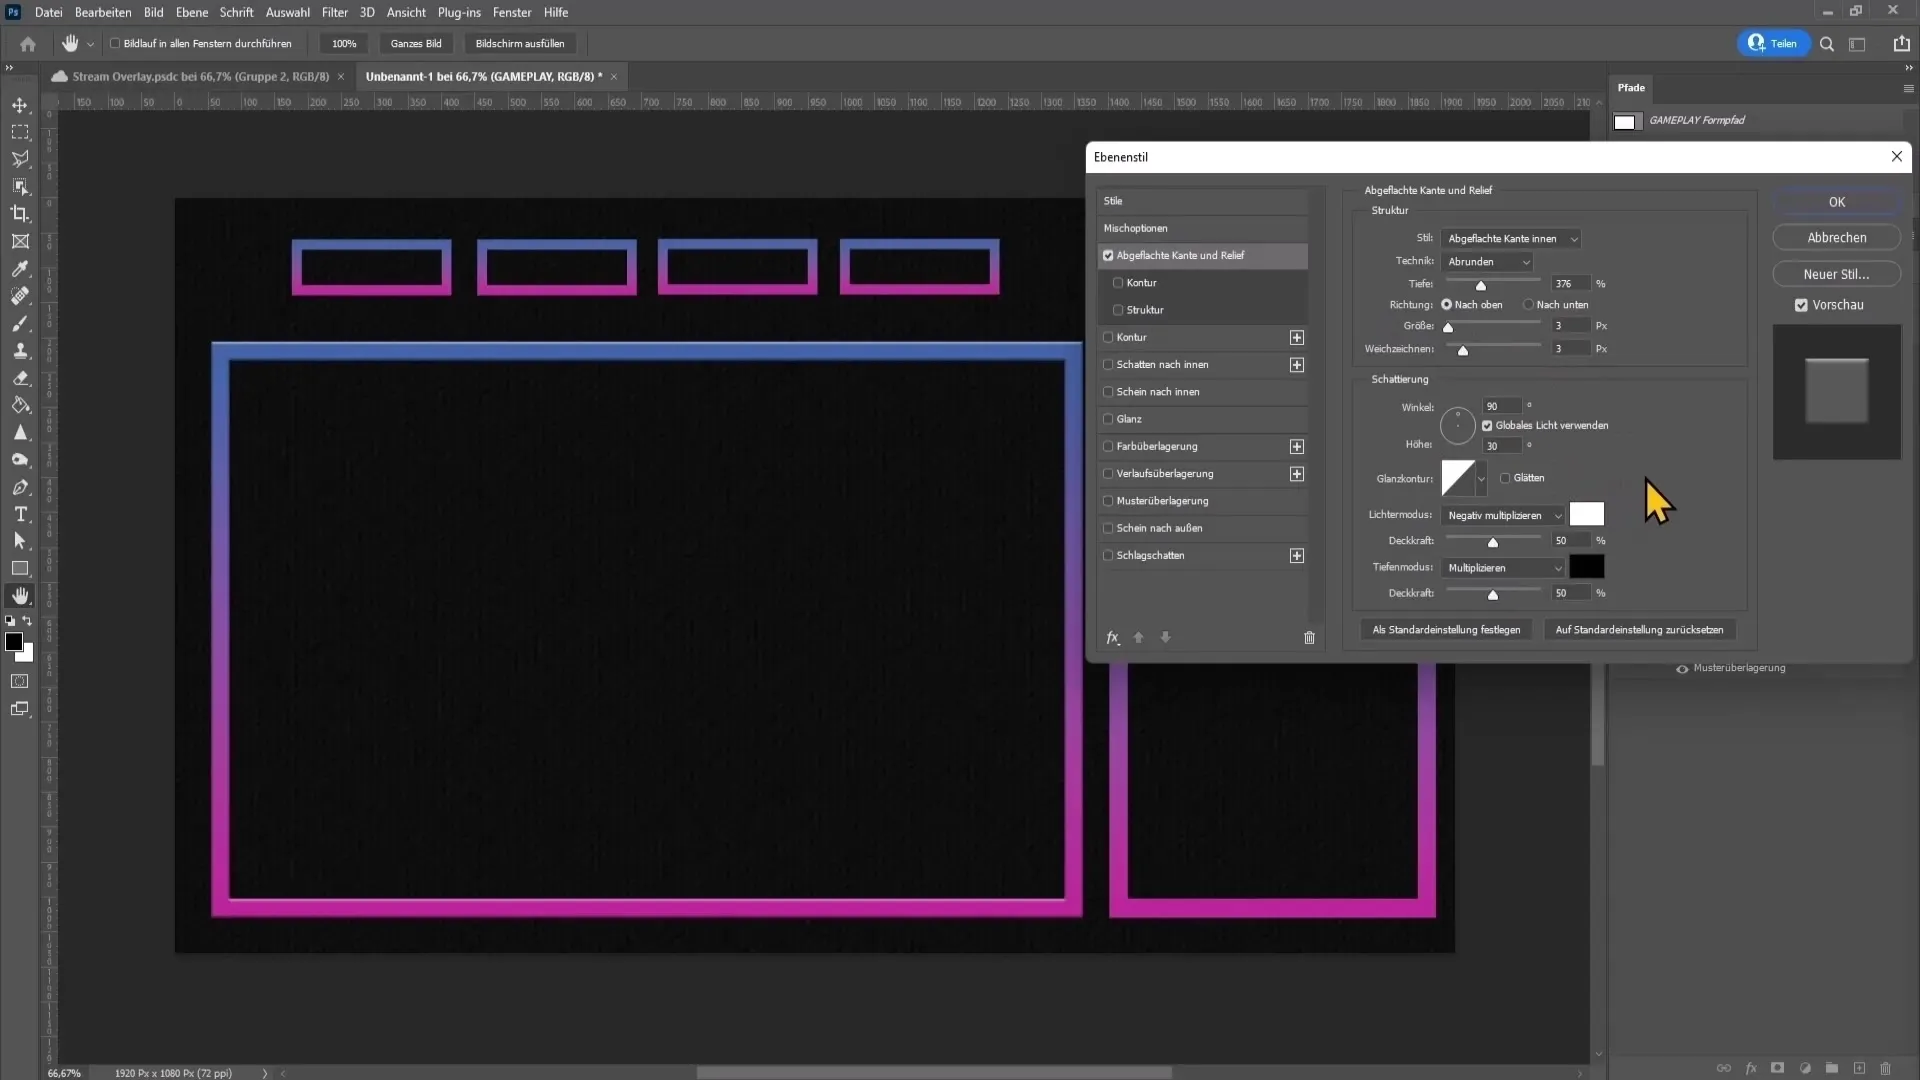Open the Datei menu
This screenshot has height=1080, width=1920.
point(48,12)
